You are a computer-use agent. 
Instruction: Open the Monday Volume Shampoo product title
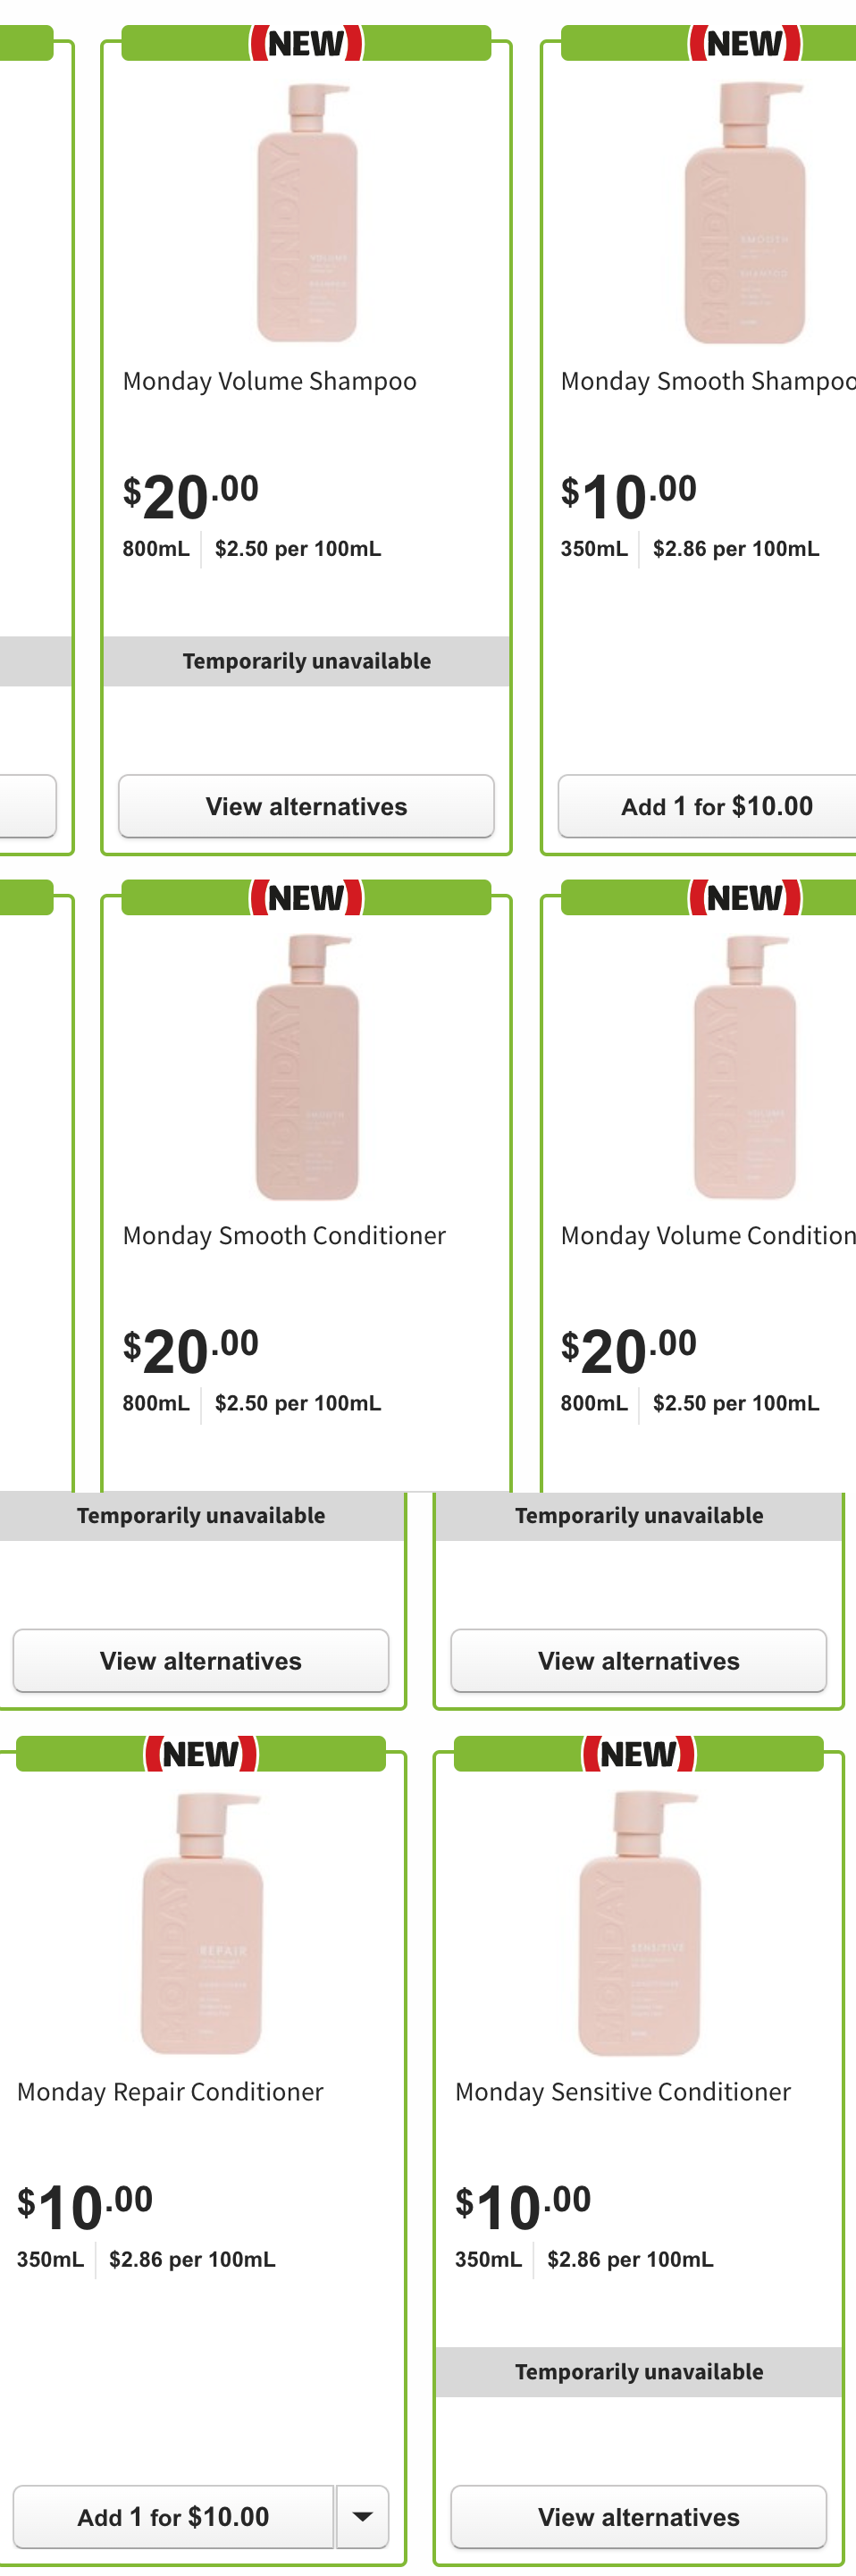(x=270, y=381)
